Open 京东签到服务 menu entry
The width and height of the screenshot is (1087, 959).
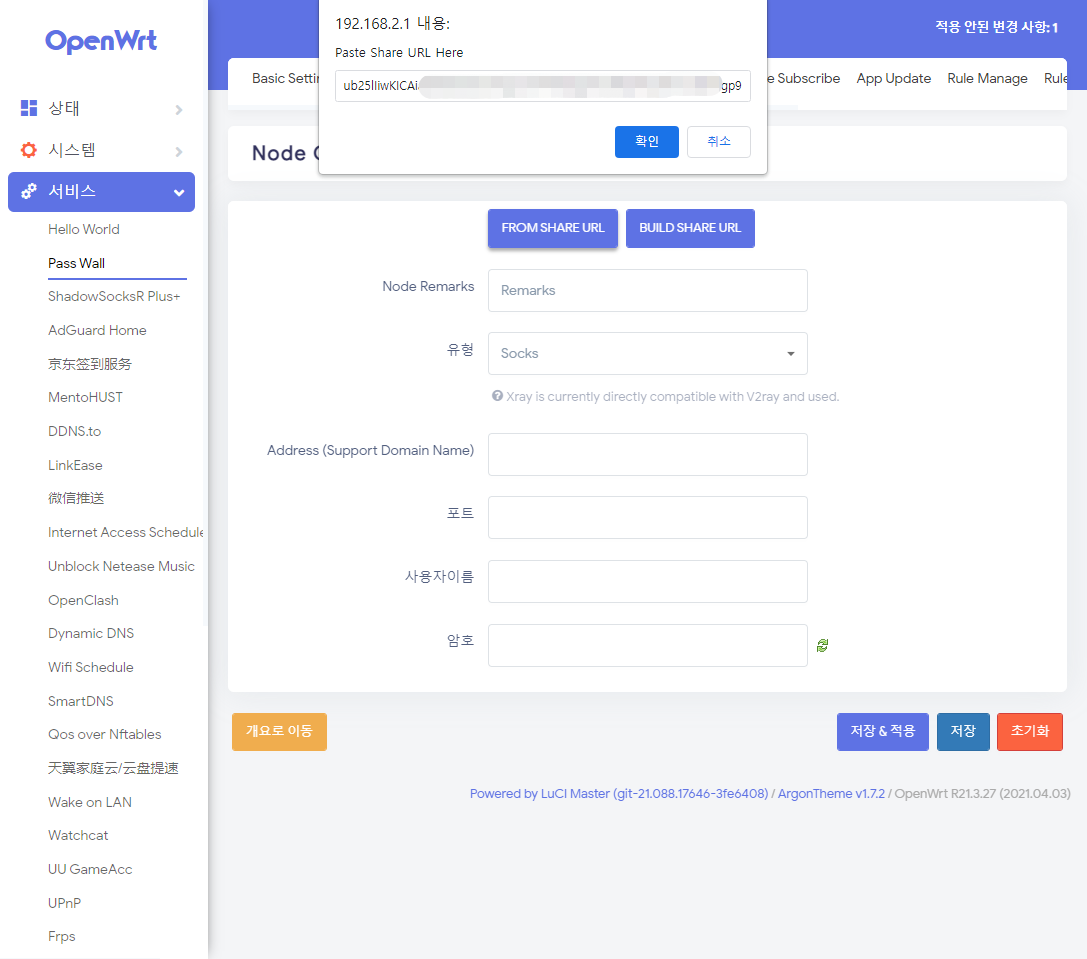point(89,364)
